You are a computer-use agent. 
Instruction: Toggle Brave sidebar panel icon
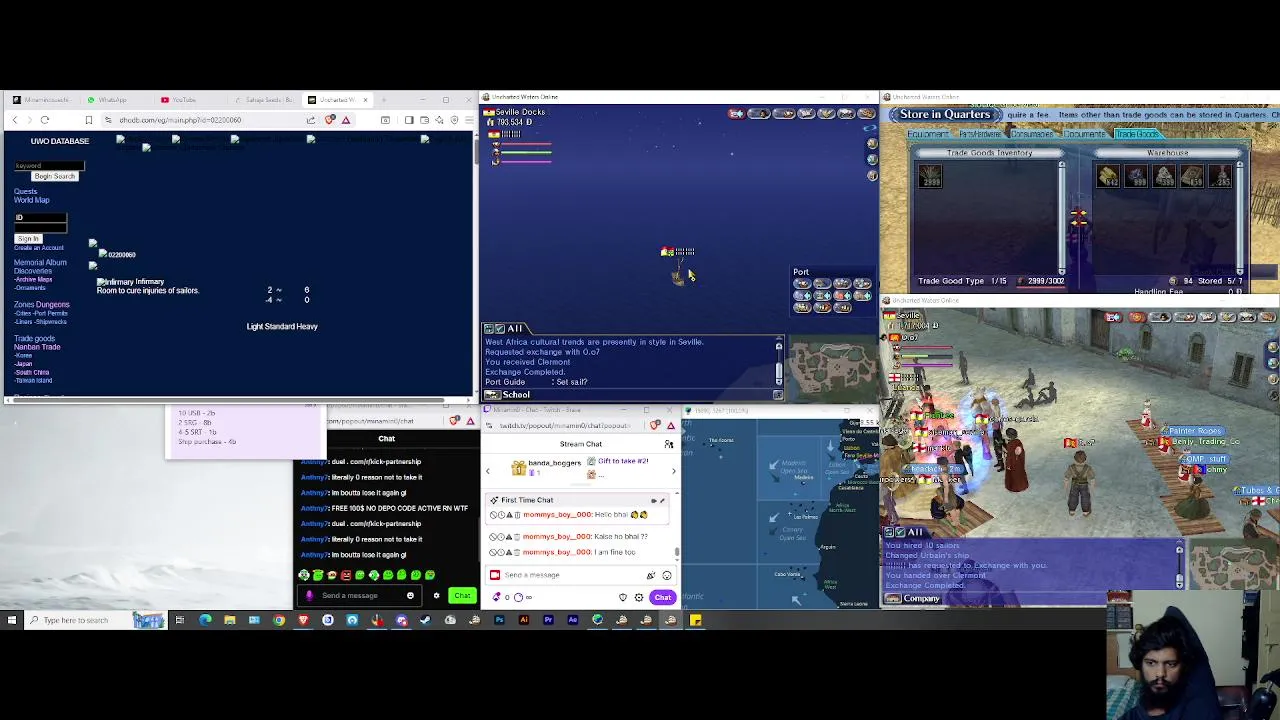(408, 120)
